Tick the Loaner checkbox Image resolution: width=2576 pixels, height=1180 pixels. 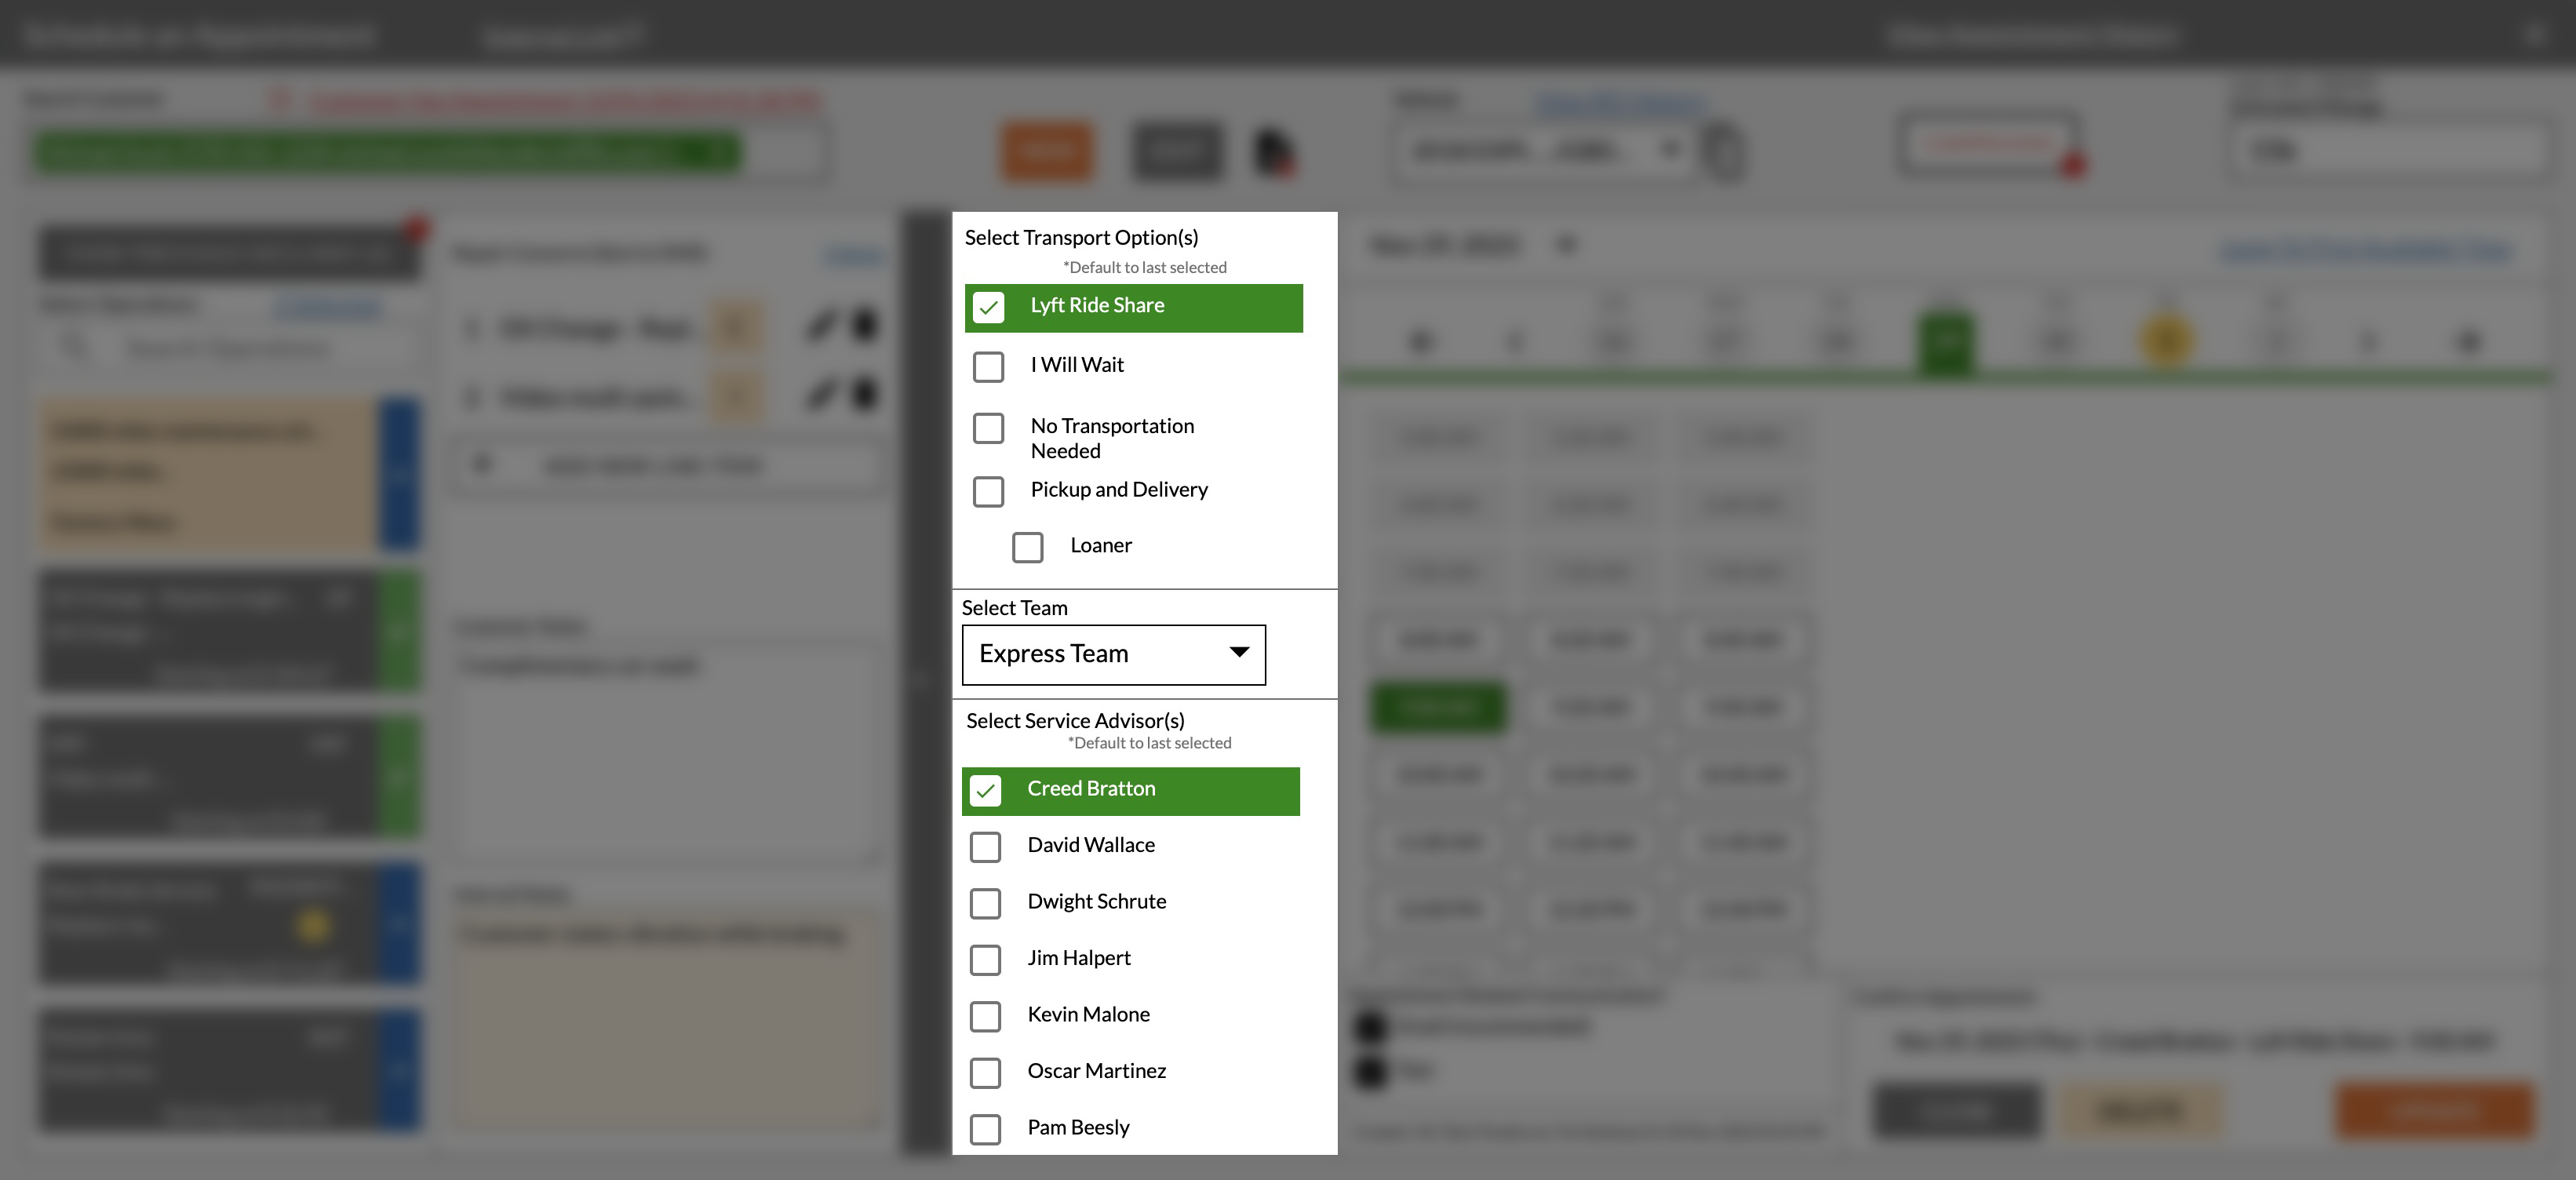point(1027,547)
